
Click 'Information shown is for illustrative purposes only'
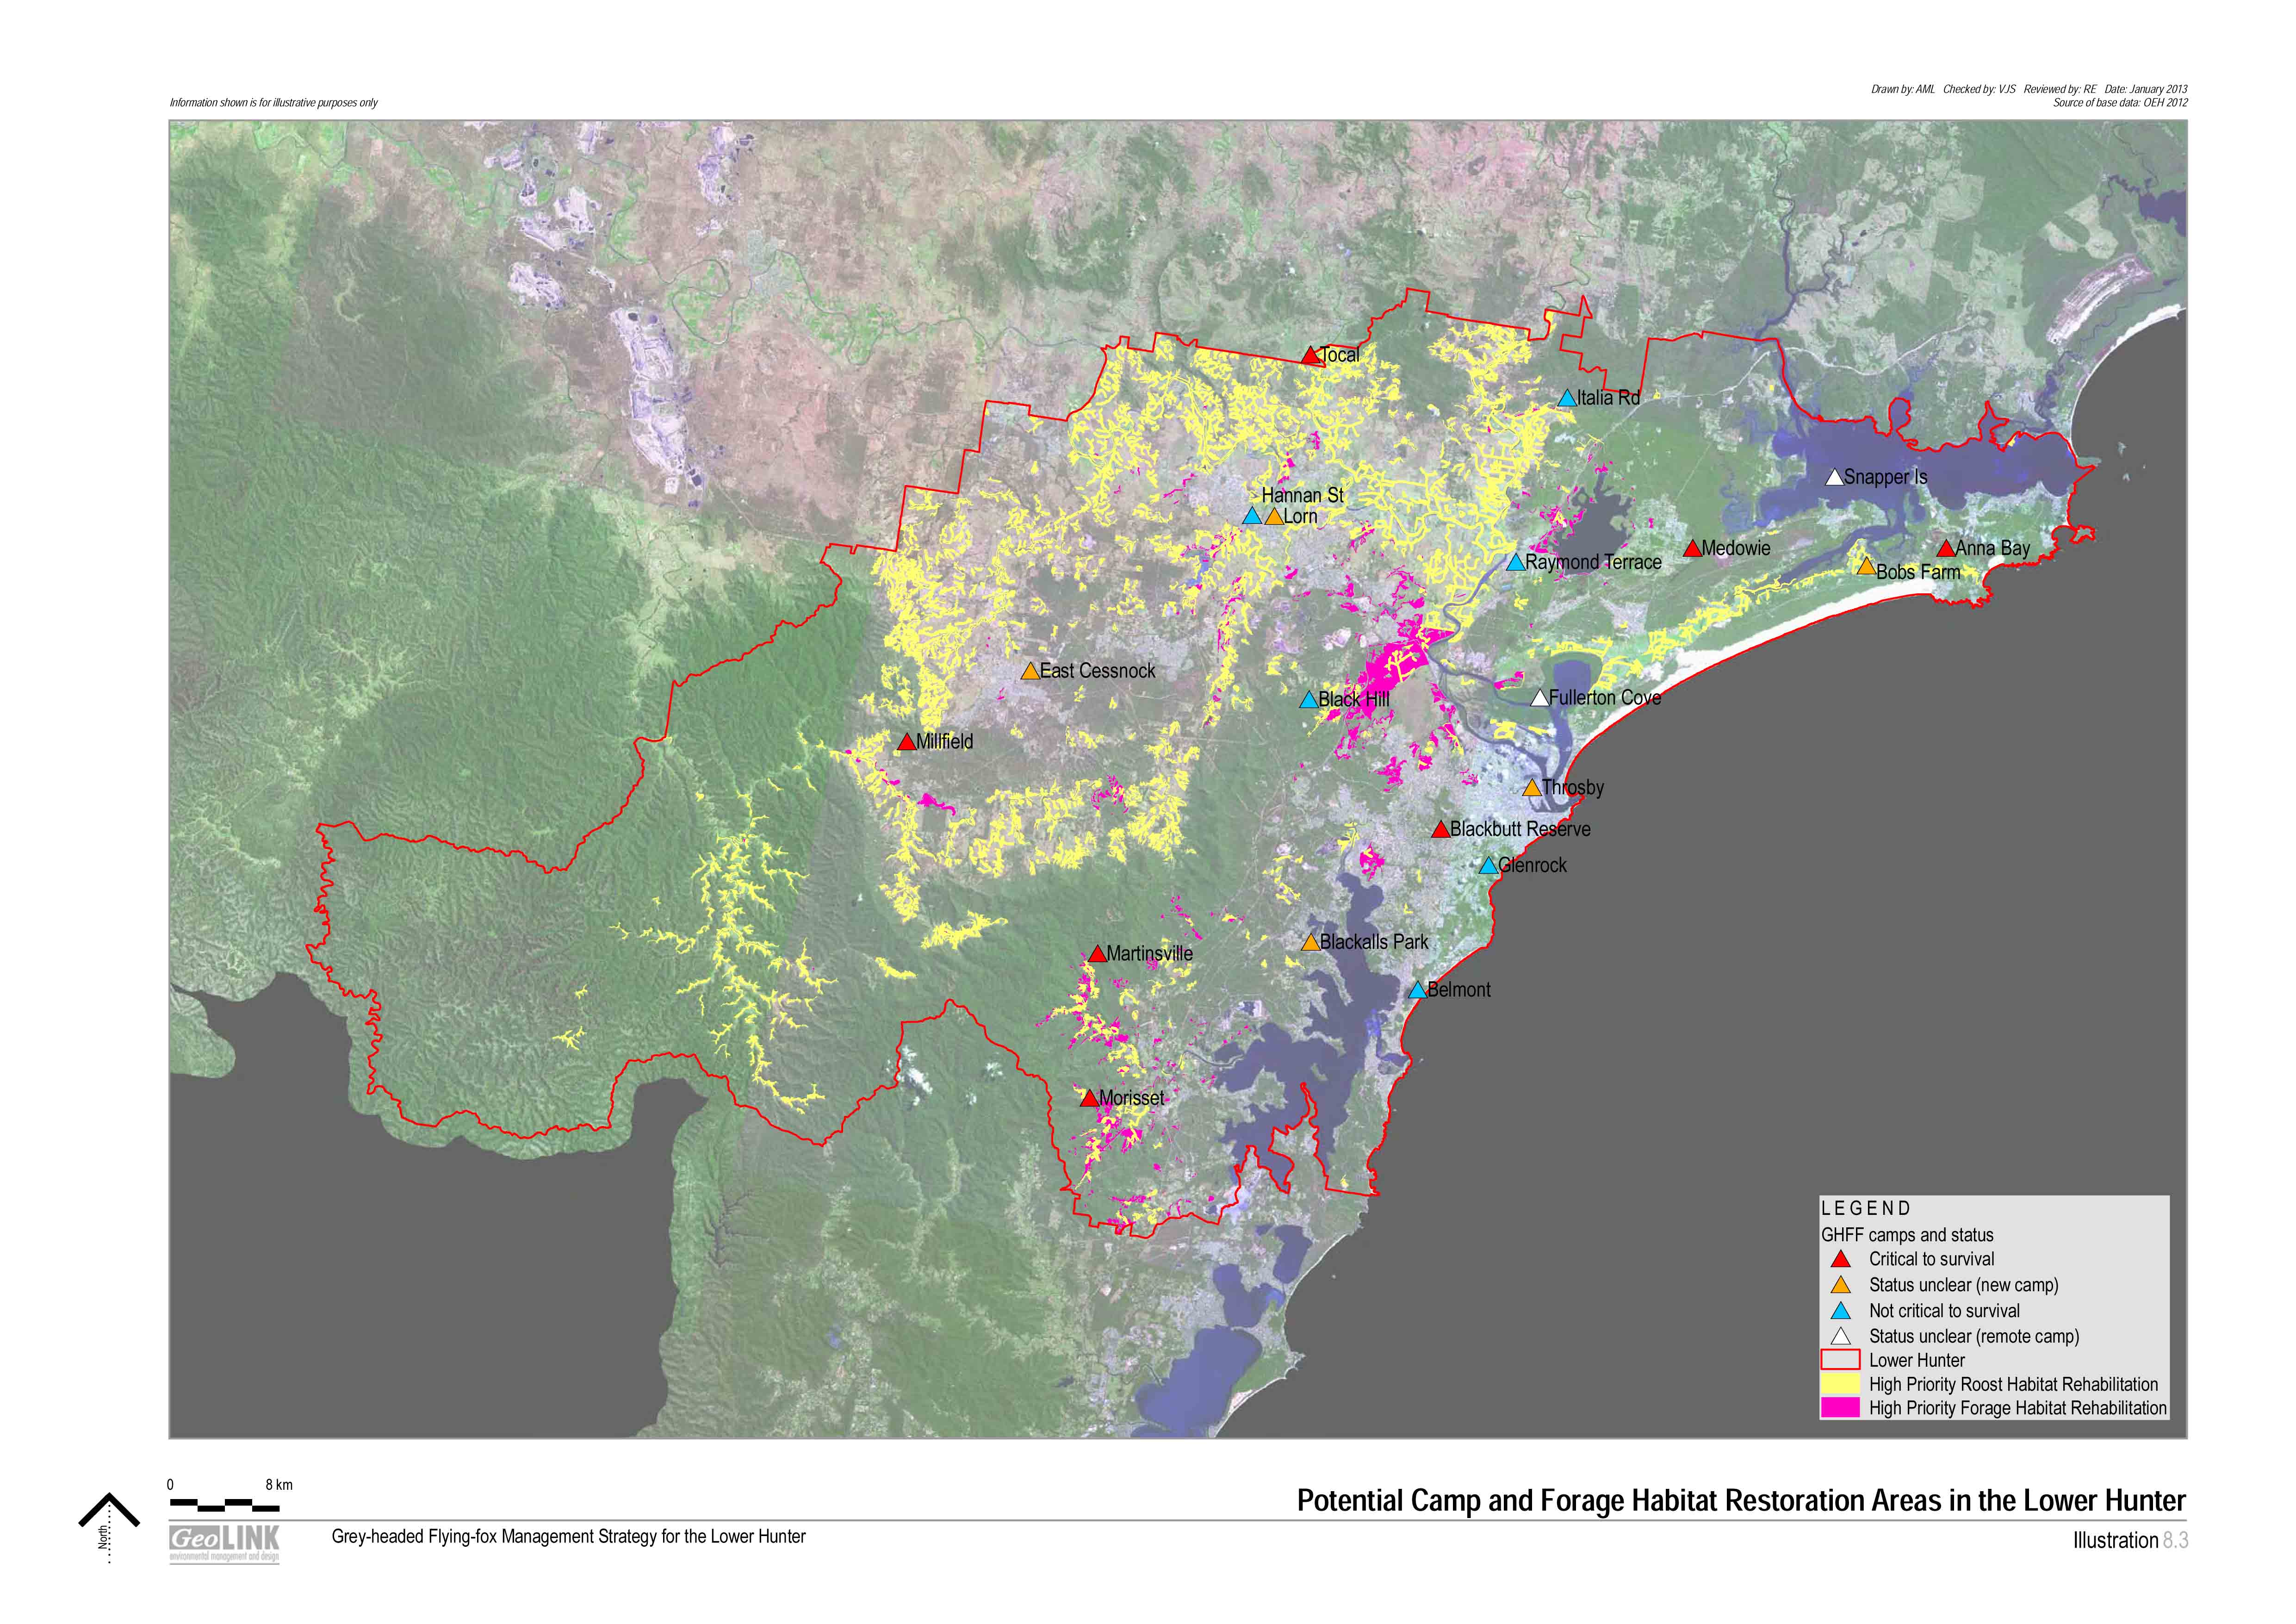click(274, 103)
